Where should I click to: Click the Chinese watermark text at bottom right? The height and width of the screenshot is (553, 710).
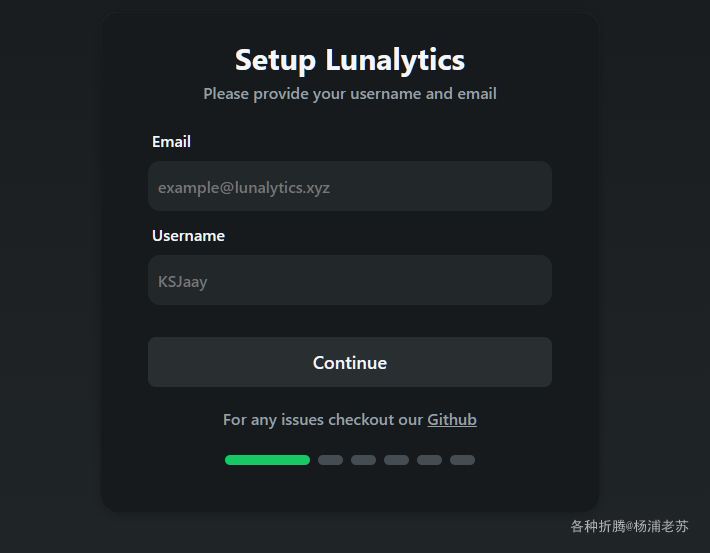point(629,526)
